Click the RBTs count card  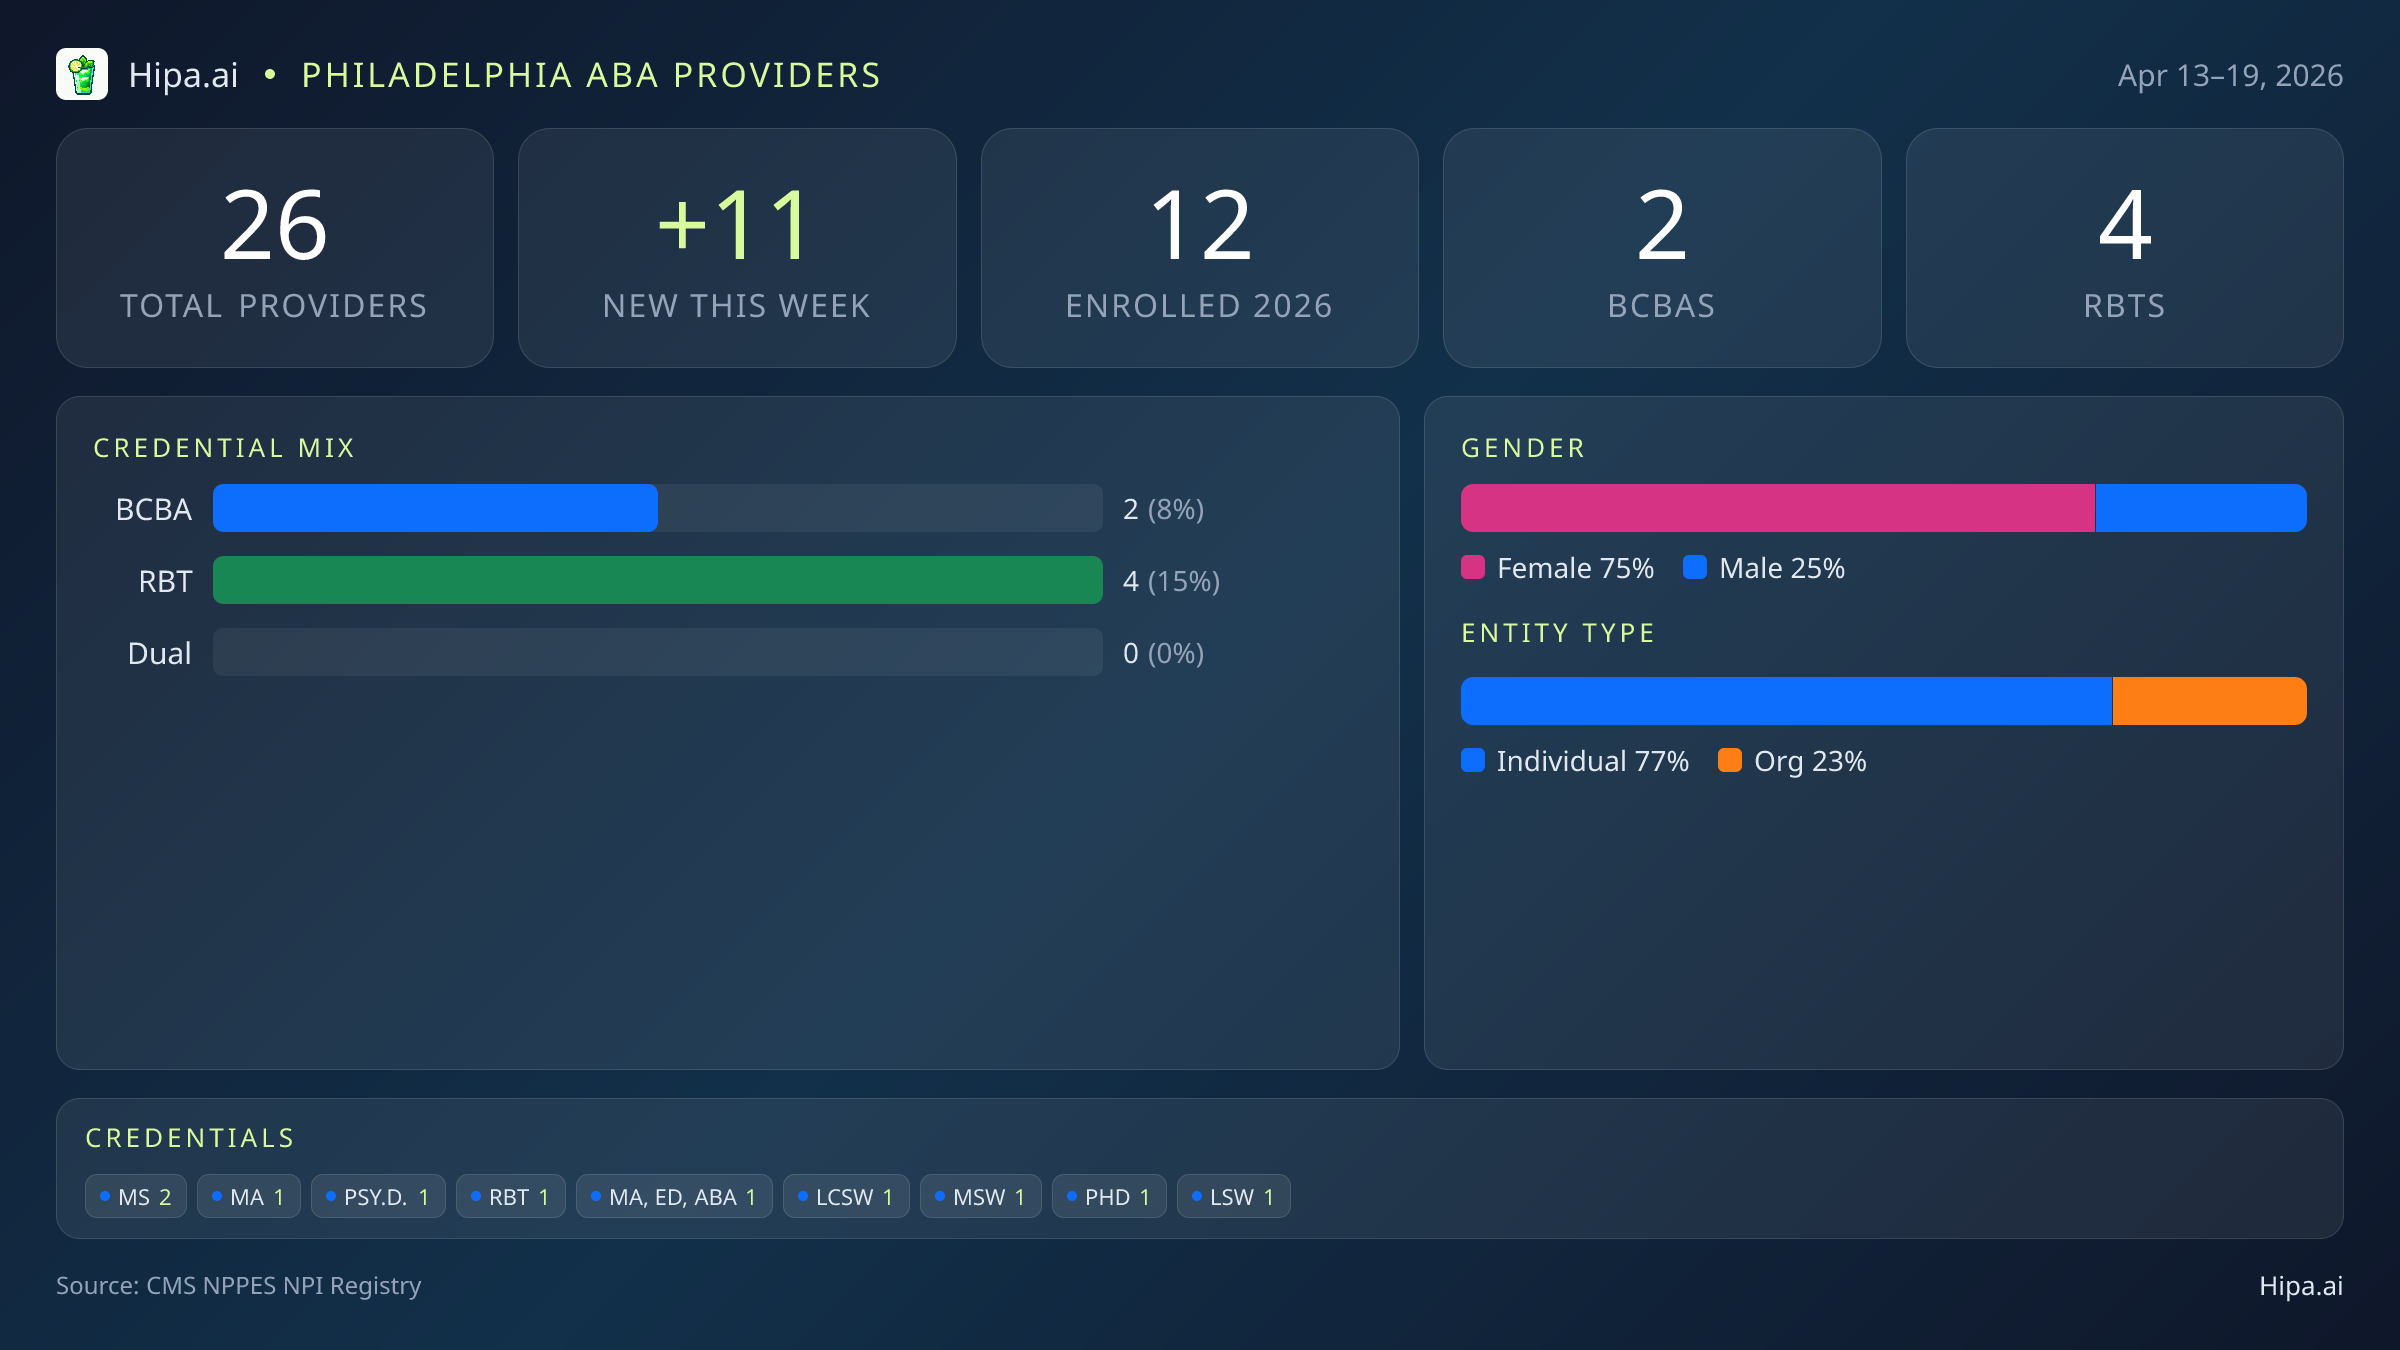[2124, 248]
